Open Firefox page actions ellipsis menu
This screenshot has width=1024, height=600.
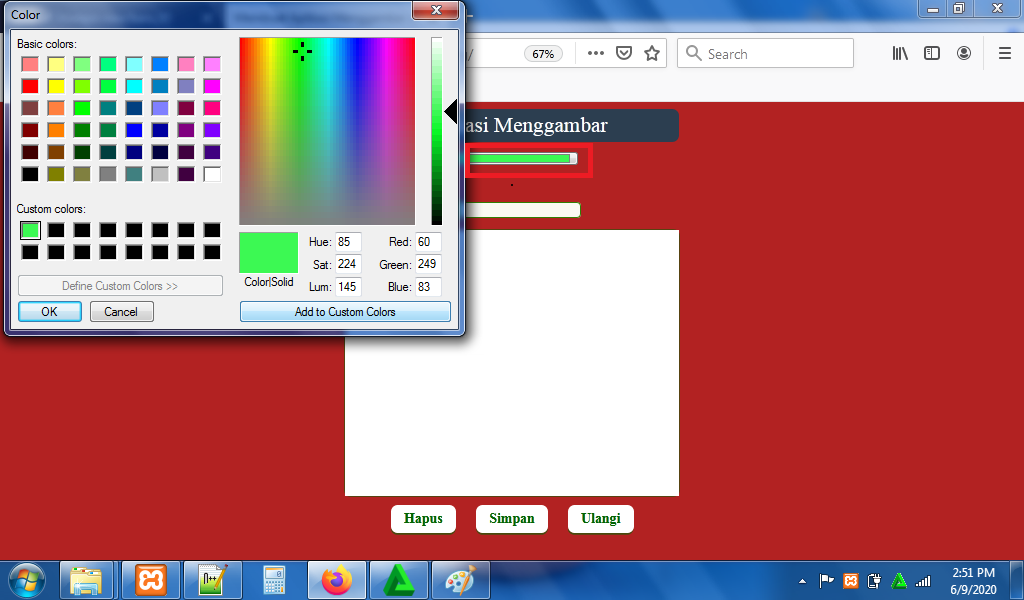click(x=596, y=54)
